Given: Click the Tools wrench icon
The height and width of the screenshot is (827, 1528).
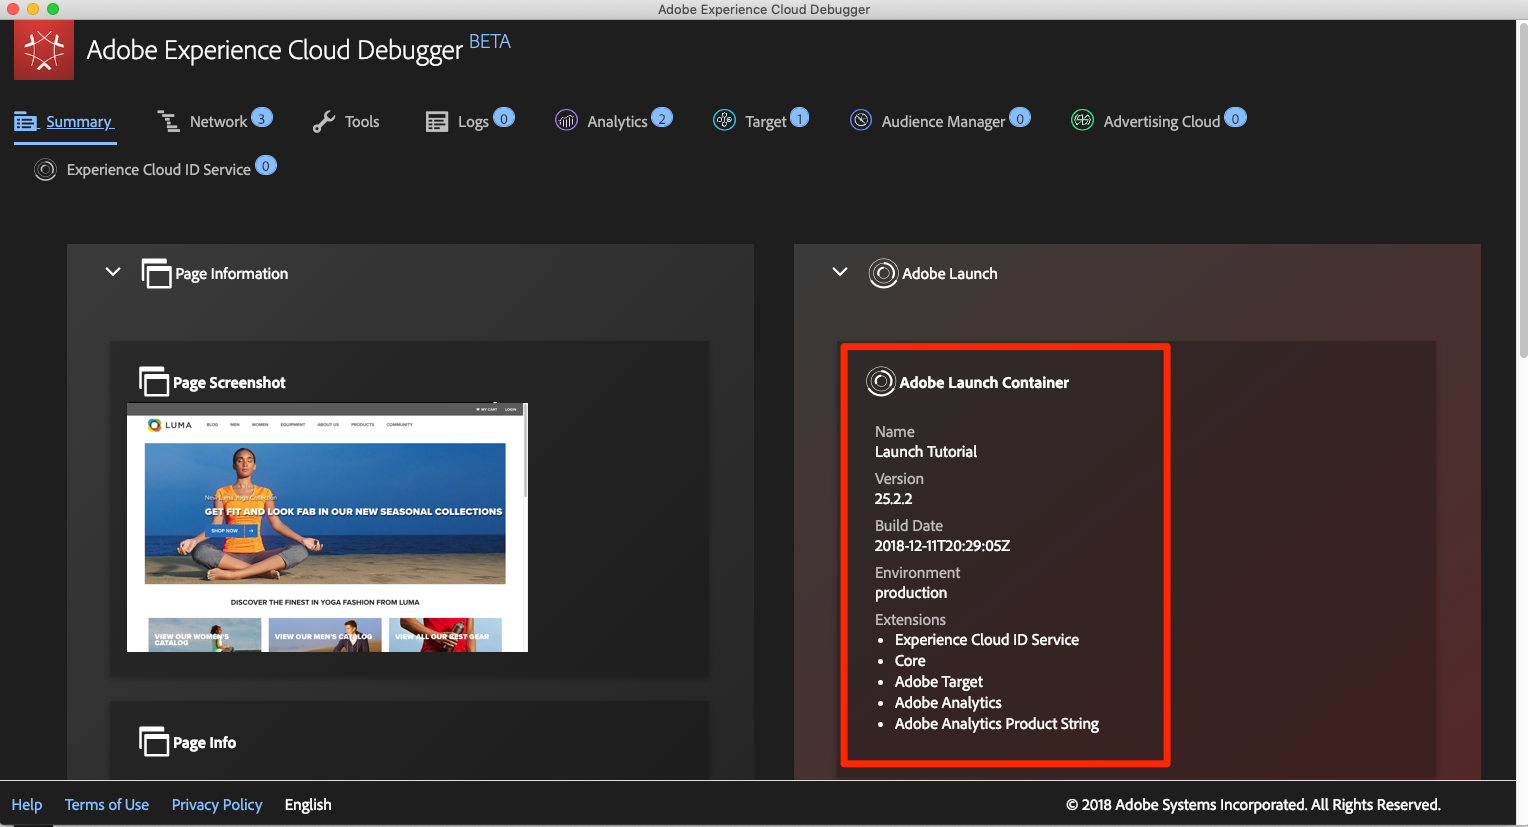Looking at the screenshot, I should (324, 122).
